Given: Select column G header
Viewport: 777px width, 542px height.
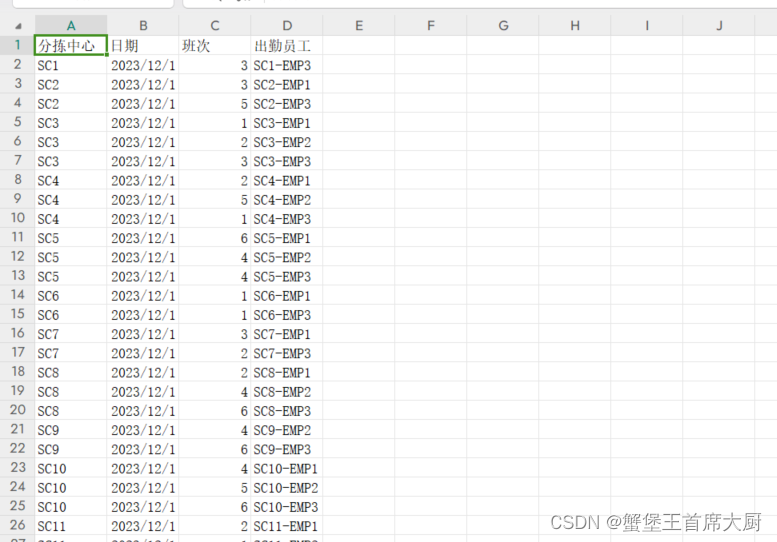Looking at the screenshot, I should pyautogui.click(x=503, y=25).
